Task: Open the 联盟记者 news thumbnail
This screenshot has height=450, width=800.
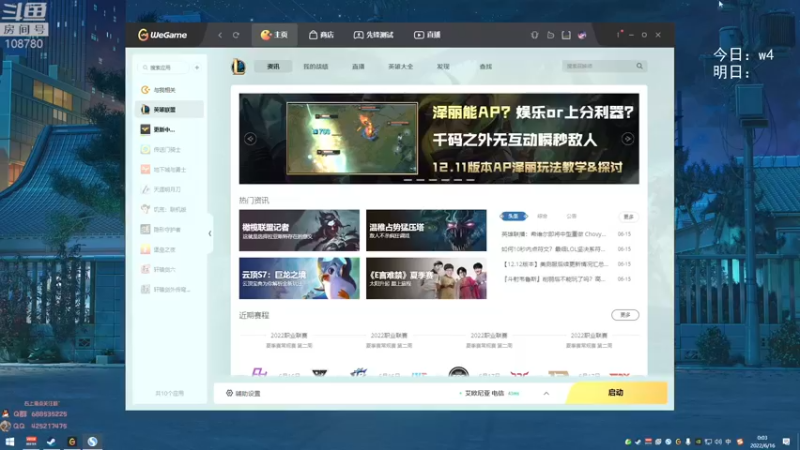Action: click(x=299, y=230)
